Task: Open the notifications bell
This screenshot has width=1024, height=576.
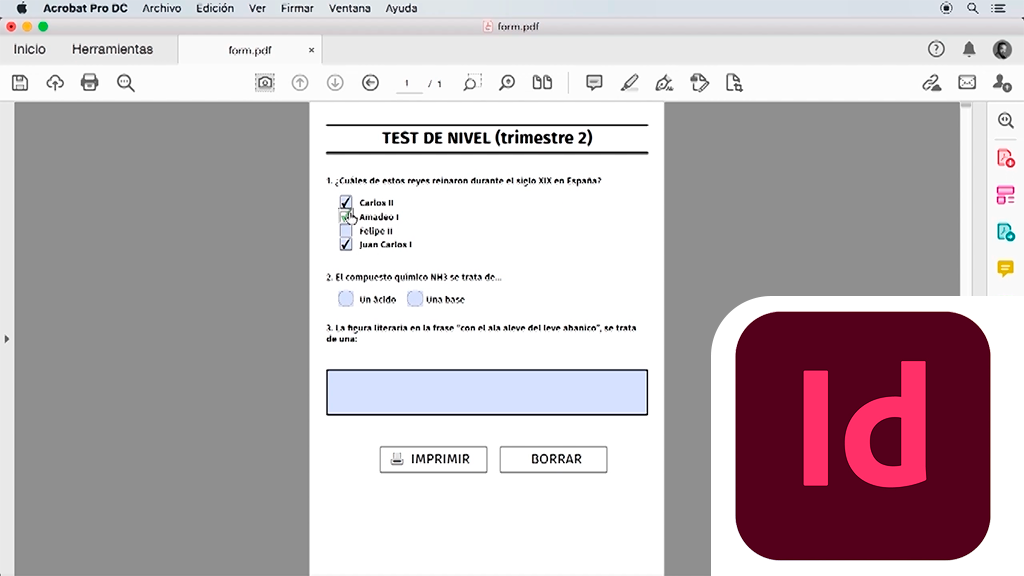Action: [969, 49]
